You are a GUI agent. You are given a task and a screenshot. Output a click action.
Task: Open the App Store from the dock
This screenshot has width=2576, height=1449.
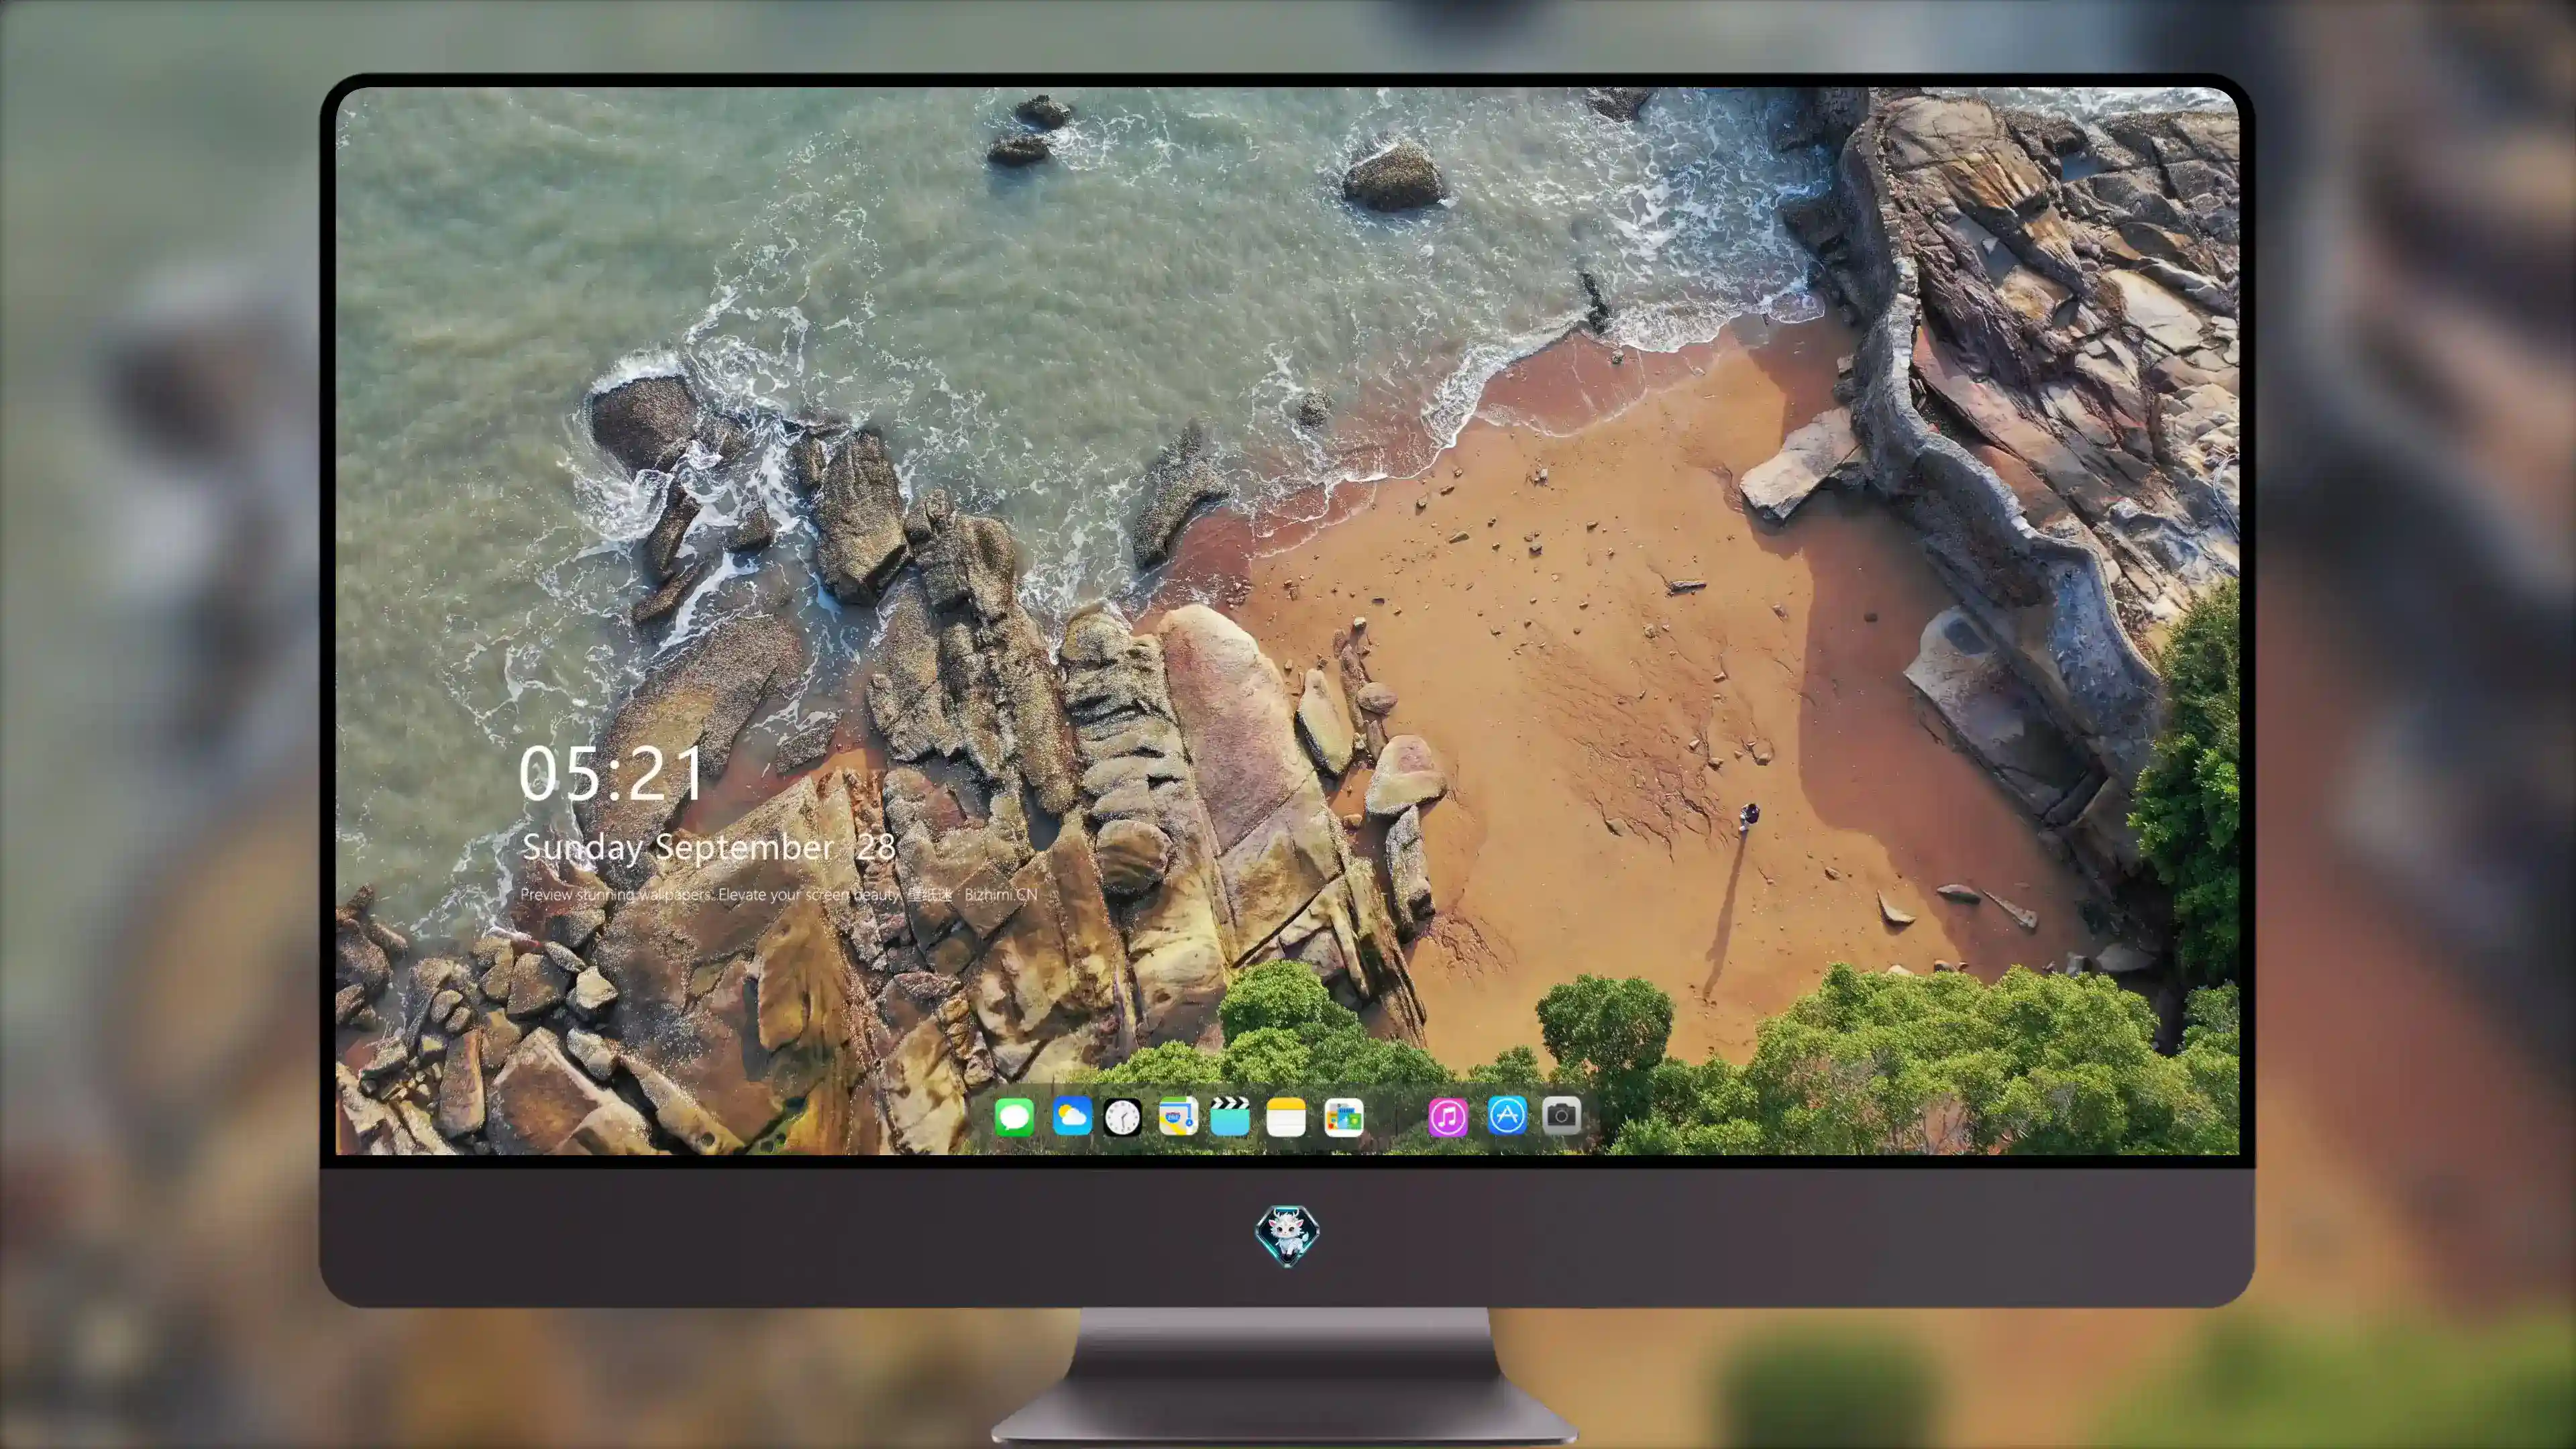[x=1507, y=1115]
